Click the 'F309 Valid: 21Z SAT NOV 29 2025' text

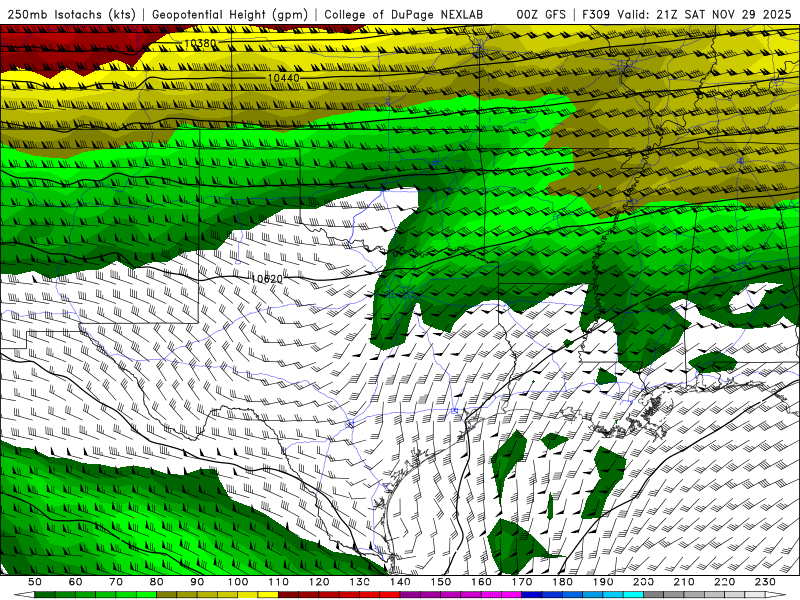point(687,14)
